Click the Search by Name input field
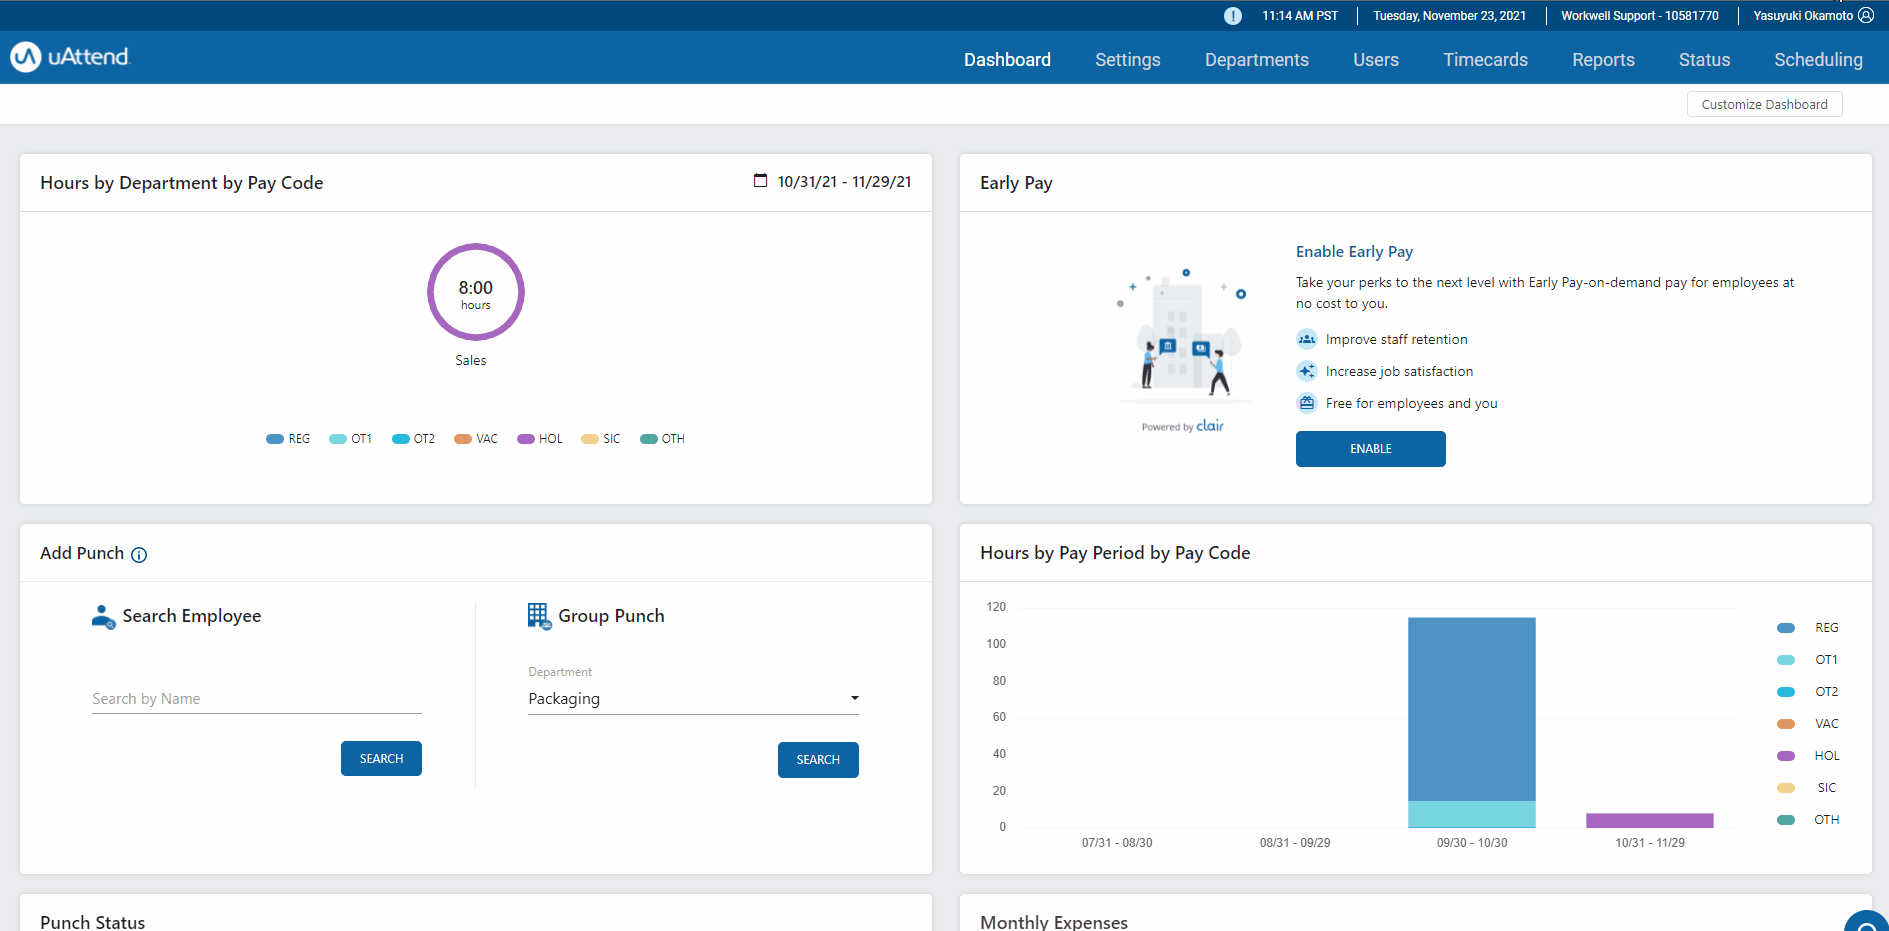Viewport: 1889px width, 931px height. click(x=256, y=699)
